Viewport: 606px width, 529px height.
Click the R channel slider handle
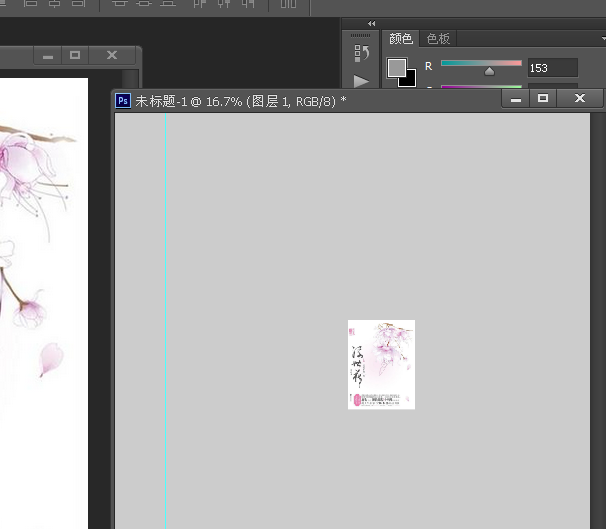click(x=489, y=72)
